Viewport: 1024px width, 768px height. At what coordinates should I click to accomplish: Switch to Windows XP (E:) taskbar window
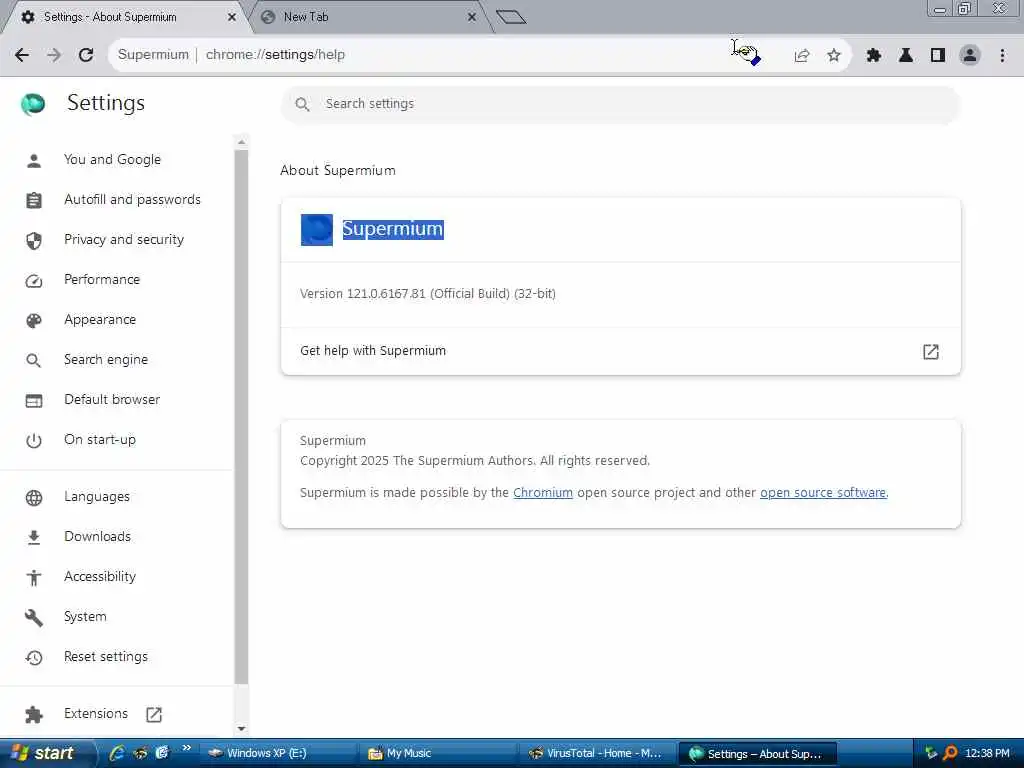[278, 754]
